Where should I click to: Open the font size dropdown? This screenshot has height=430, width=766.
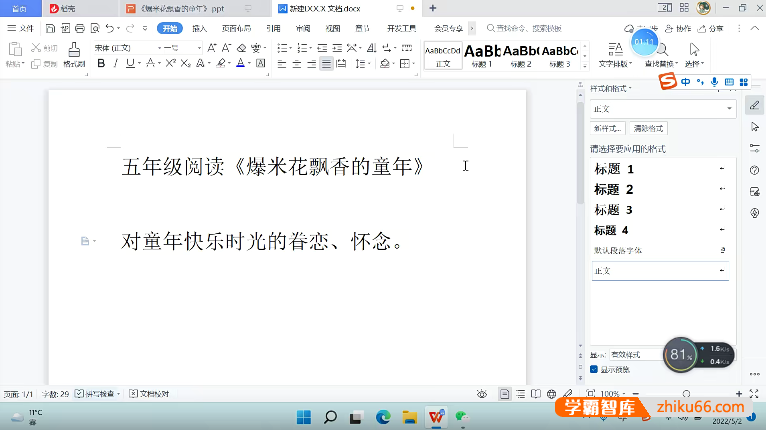pos(199,48)
